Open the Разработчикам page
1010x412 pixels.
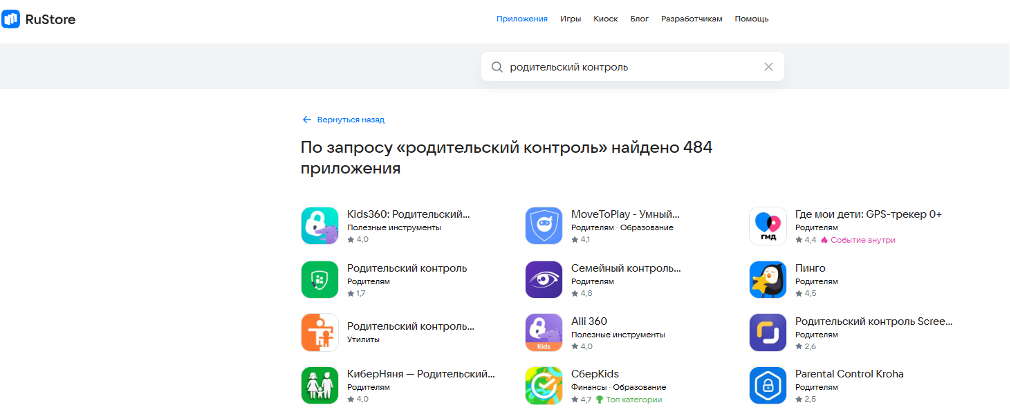(692, 19)
